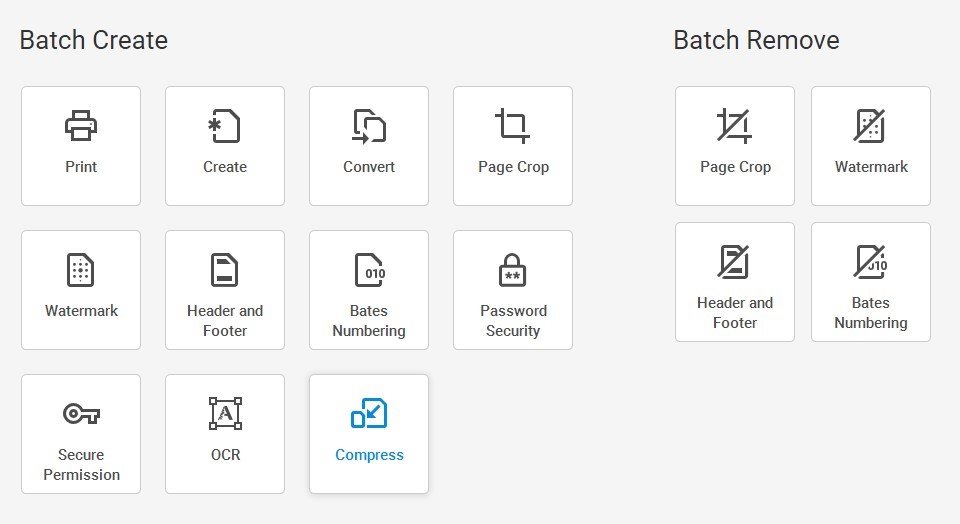The image size is (960, 524).
Task: Click the OCR text recognition icon
Action: [x=225, y=414]
